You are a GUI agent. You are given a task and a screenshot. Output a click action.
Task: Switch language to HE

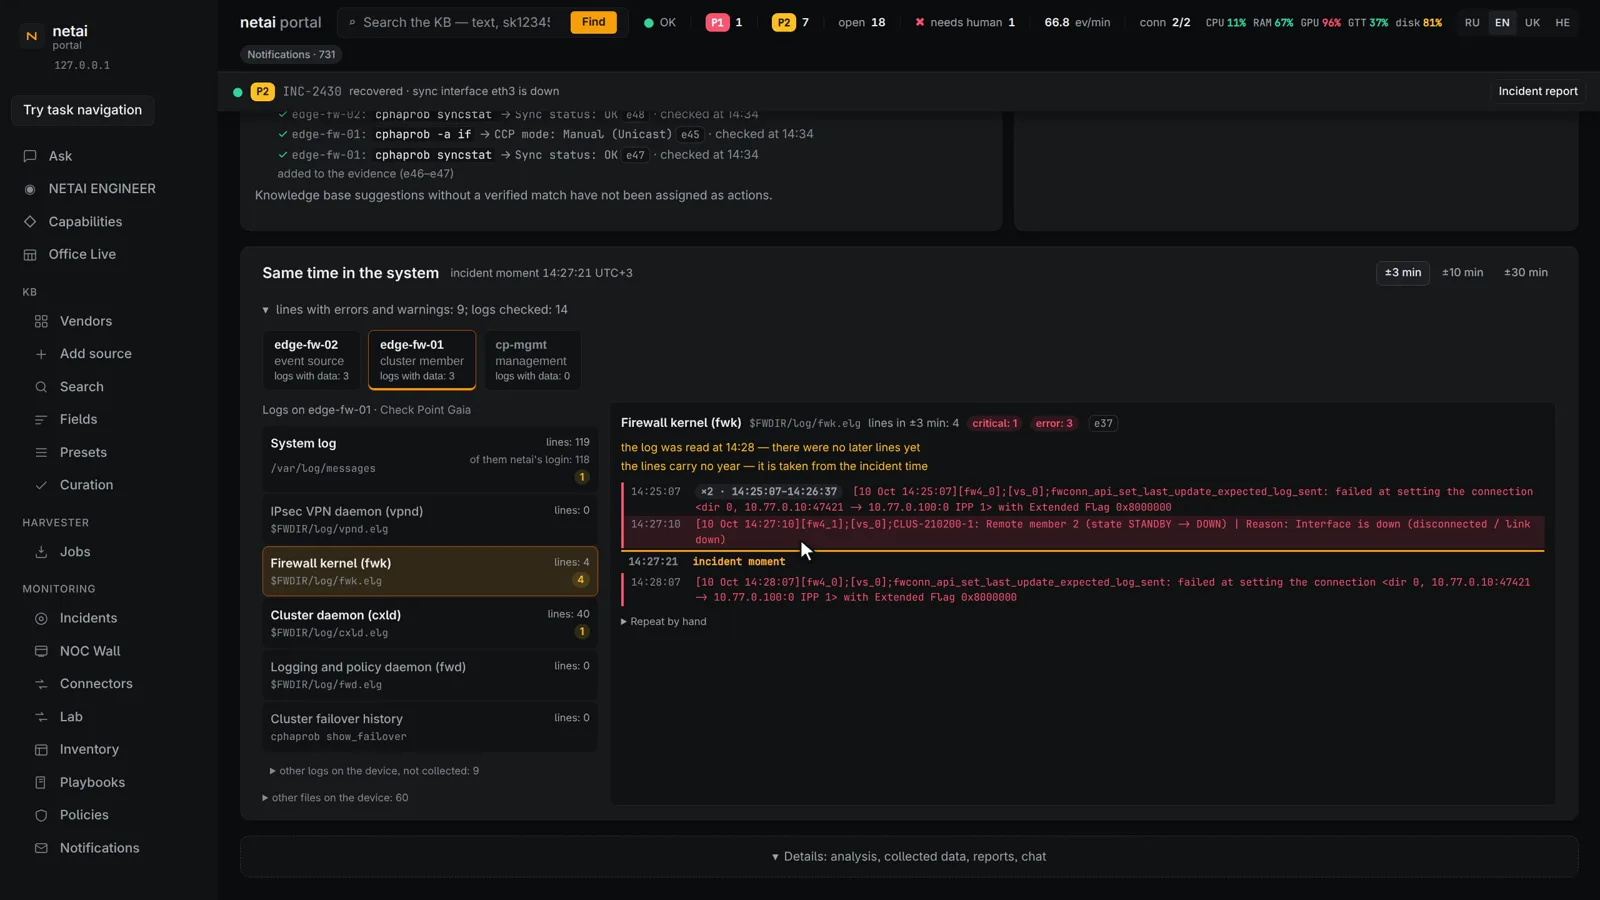tap(1562, 22)
